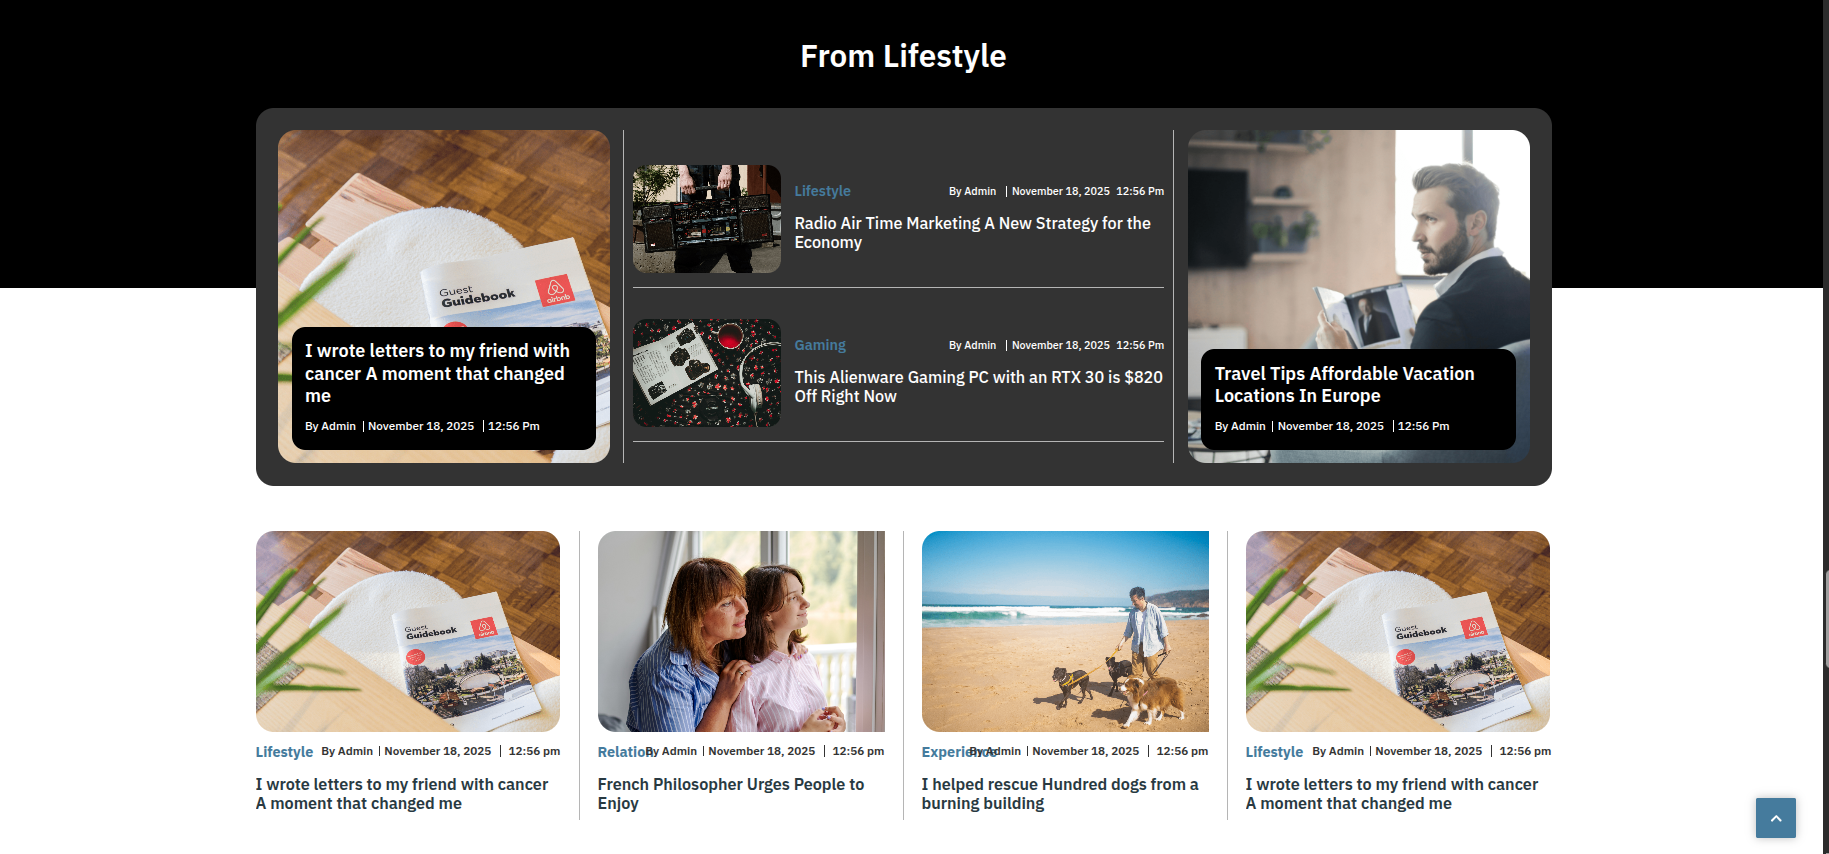Select the Gaming category label
The width and height of the screenshot is (1829, 854).
819,345
